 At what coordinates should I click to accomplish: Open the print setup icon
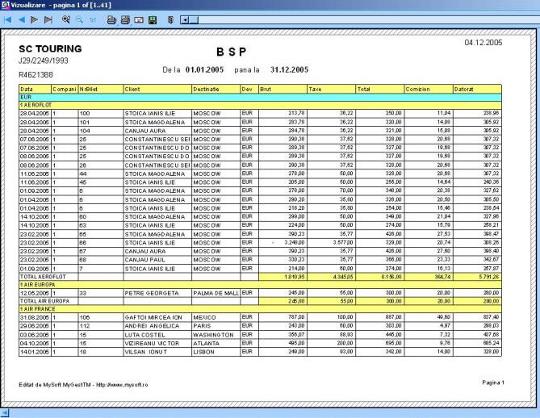[125, 20]
